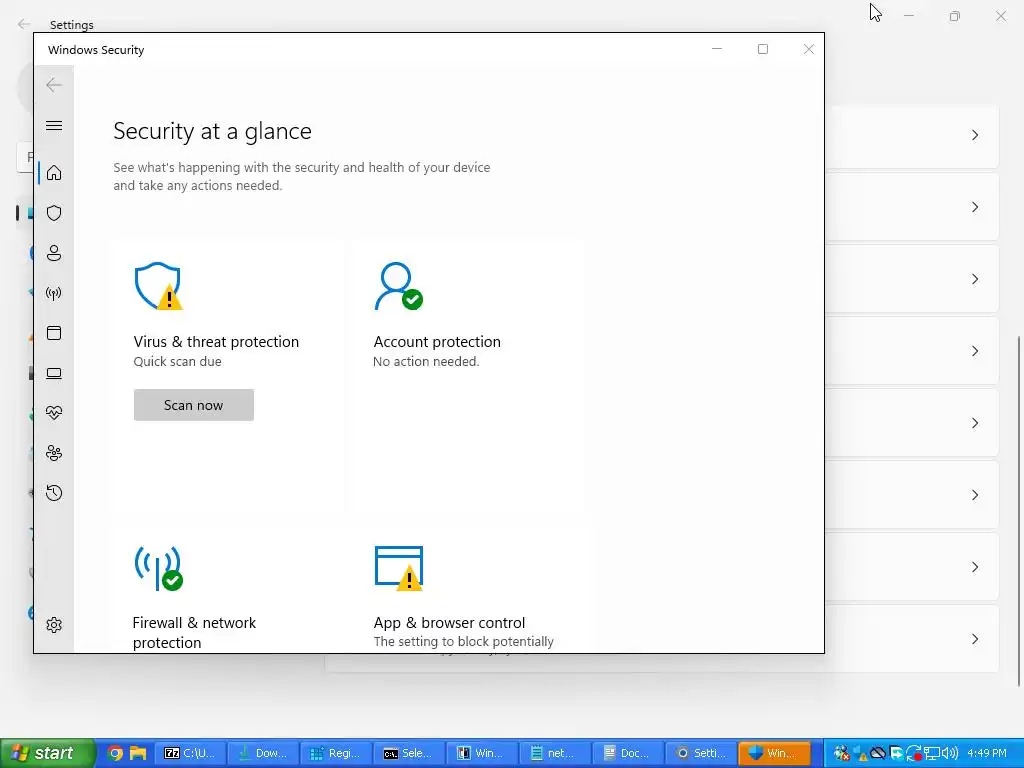Open Firewall & network antenna icon in sidebar
This screenshot has height=768, width=1024.
[54, 293]
